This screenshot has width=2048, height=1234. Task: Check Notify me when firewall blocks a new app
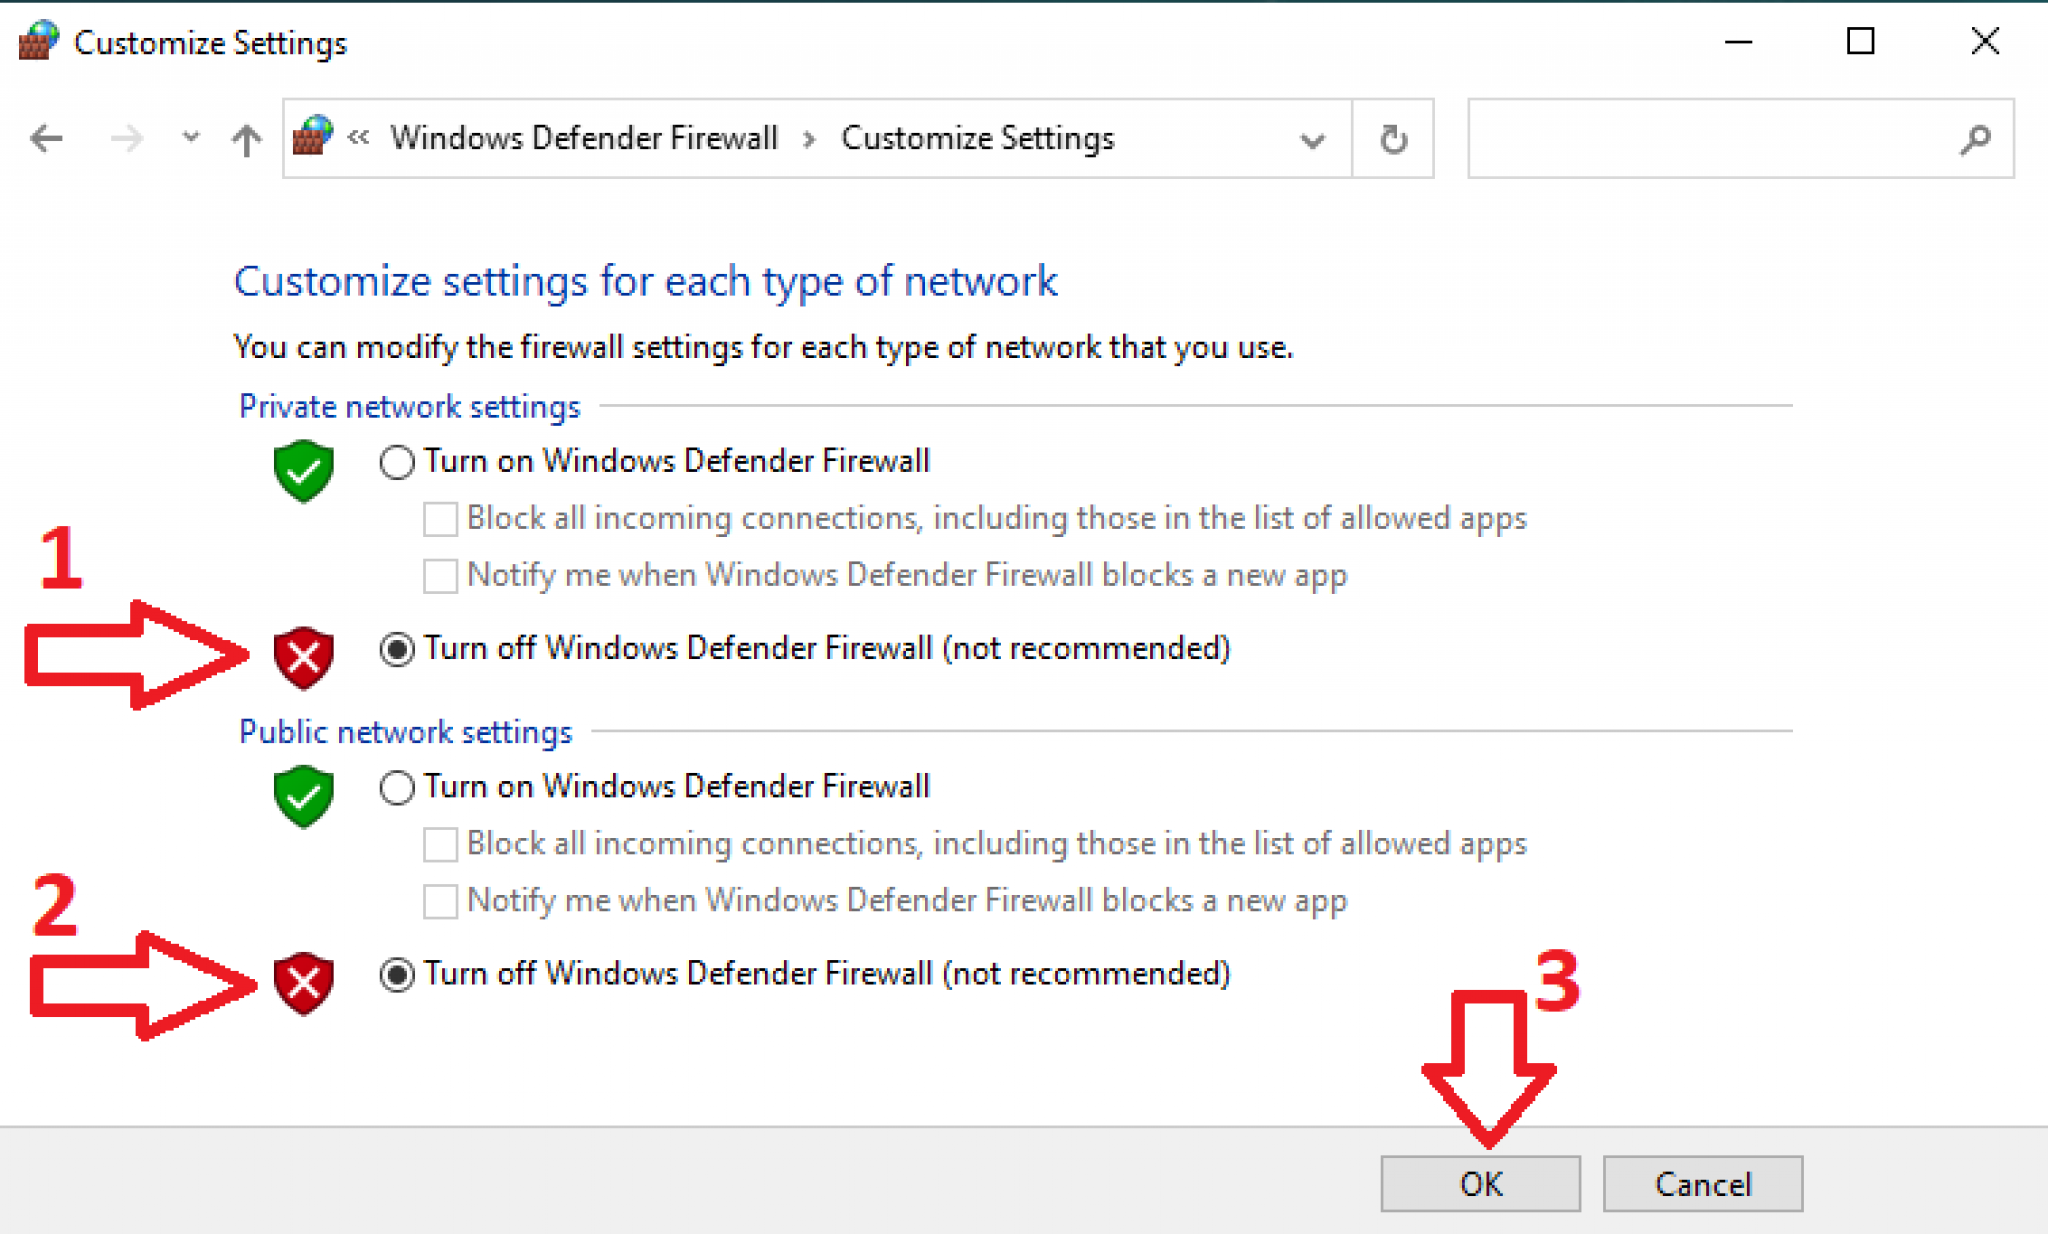click(x=440, y=575)
